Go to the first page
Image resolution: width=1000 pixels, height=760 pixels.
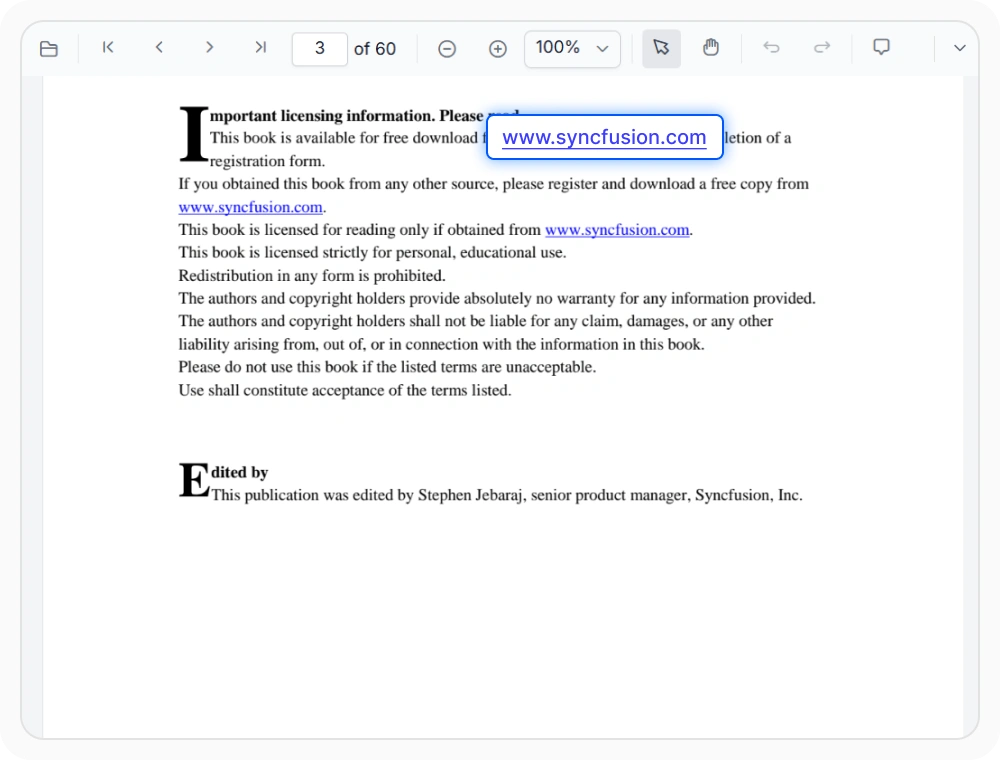coord(108,48)
